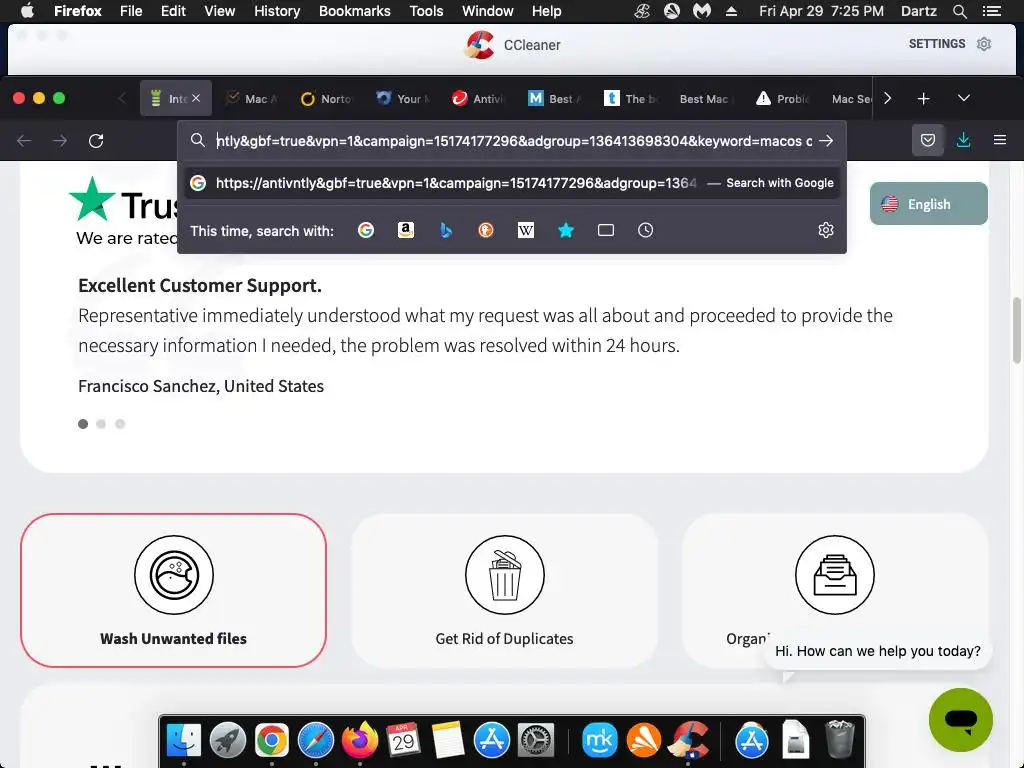
Task: Open Spotlight search in menu bar
Action: (x=959, y=11)
